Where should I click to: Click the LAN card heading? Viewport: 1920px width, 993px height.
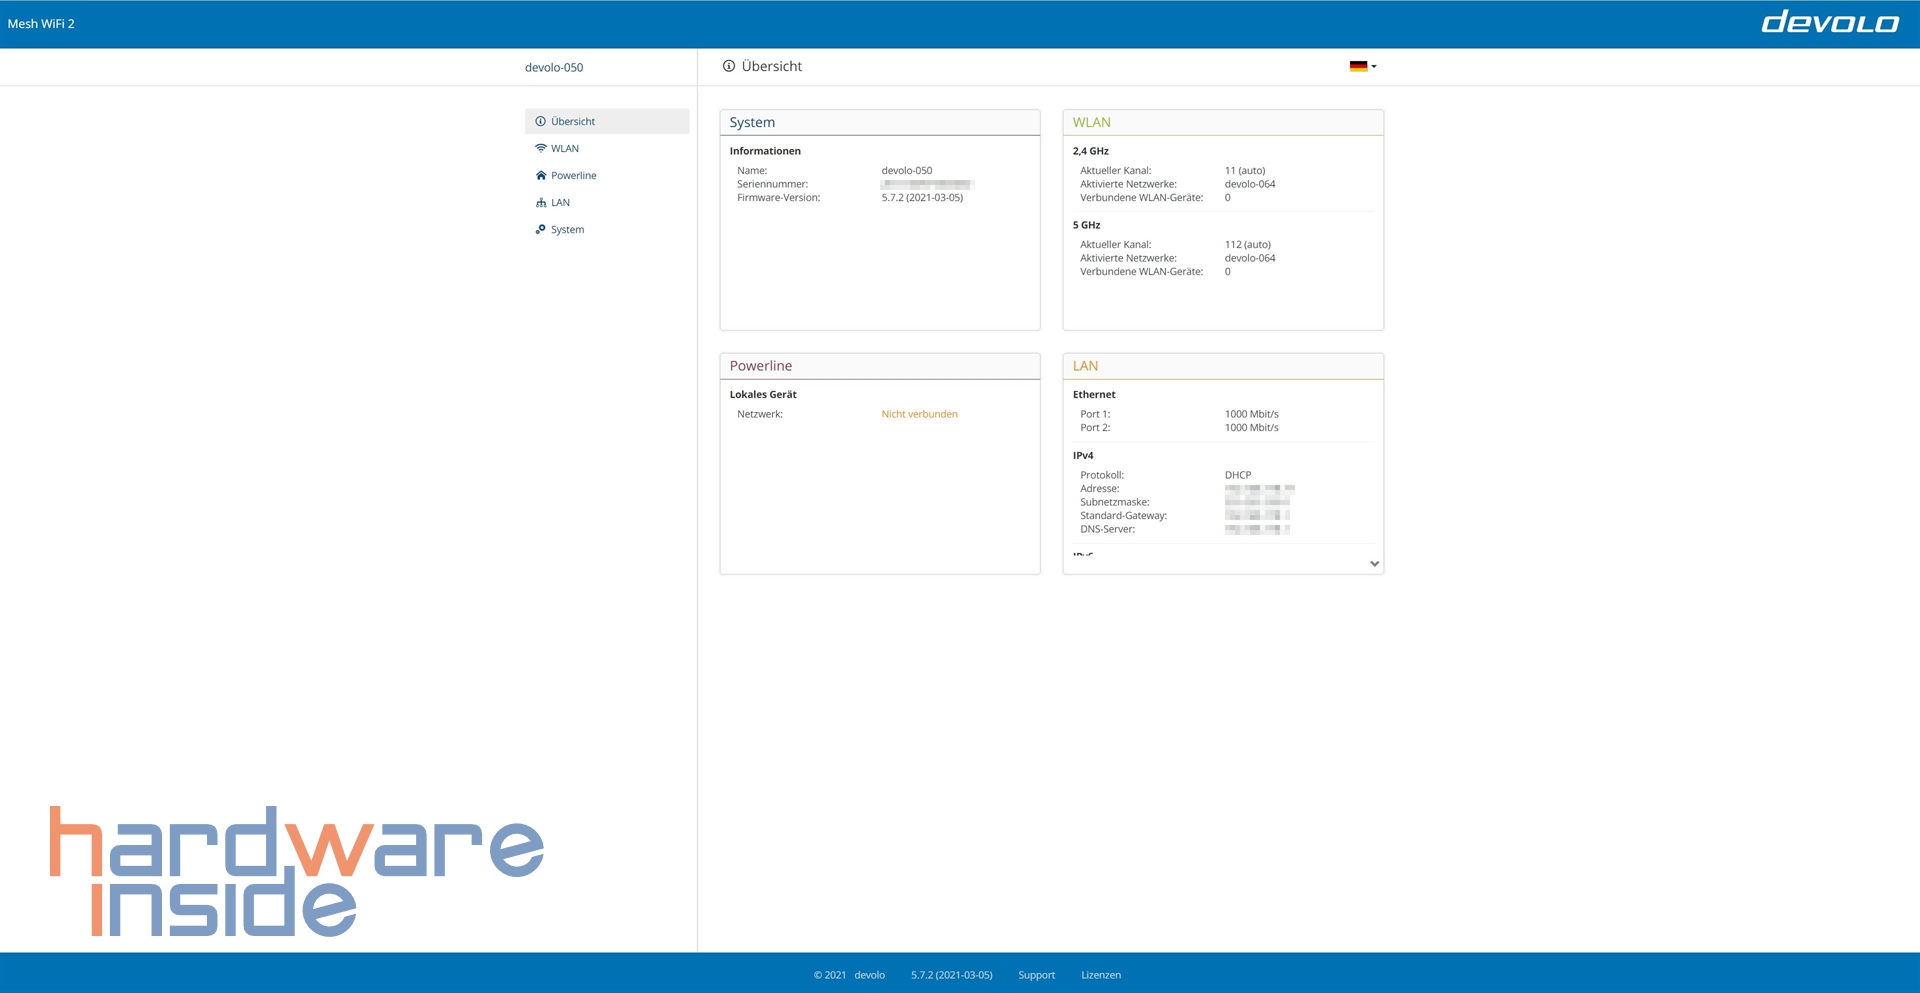click(x=1085, y=366)
